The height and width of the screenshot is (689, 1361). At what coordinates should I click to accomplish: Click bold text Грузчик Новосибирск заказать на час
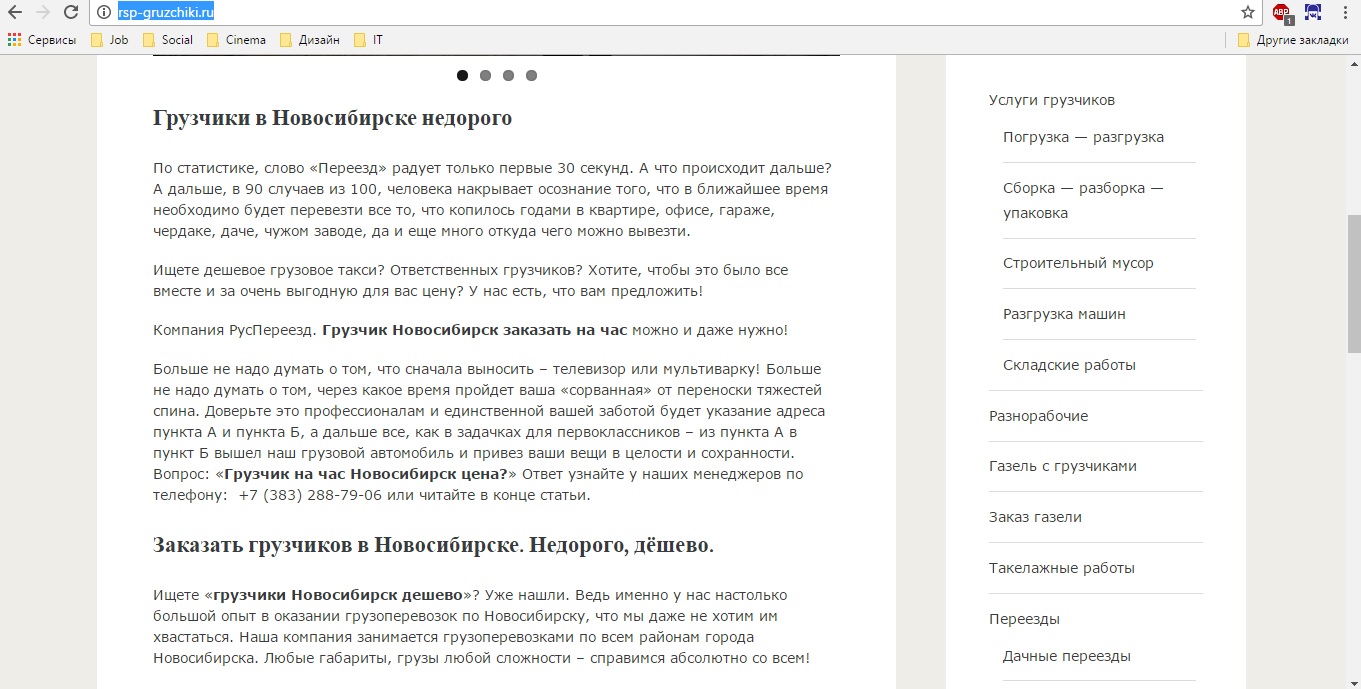click(475, 330)
